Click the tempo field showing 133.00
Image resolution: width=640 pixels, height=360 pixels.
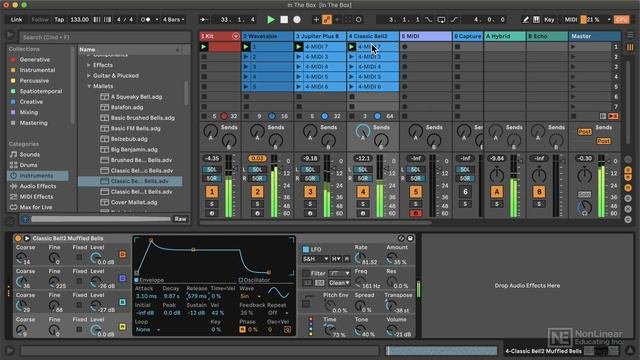80,20
